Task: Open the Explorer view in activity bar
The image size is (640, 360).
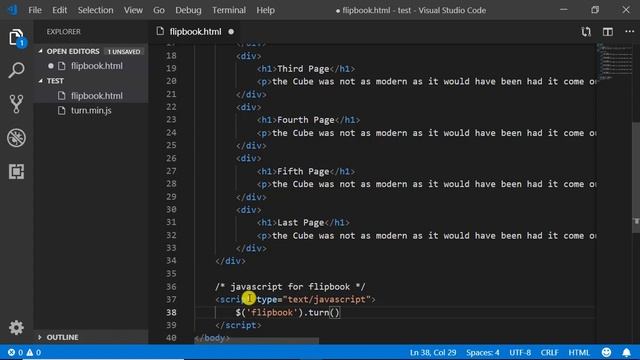Action: [x=16, y=38]
